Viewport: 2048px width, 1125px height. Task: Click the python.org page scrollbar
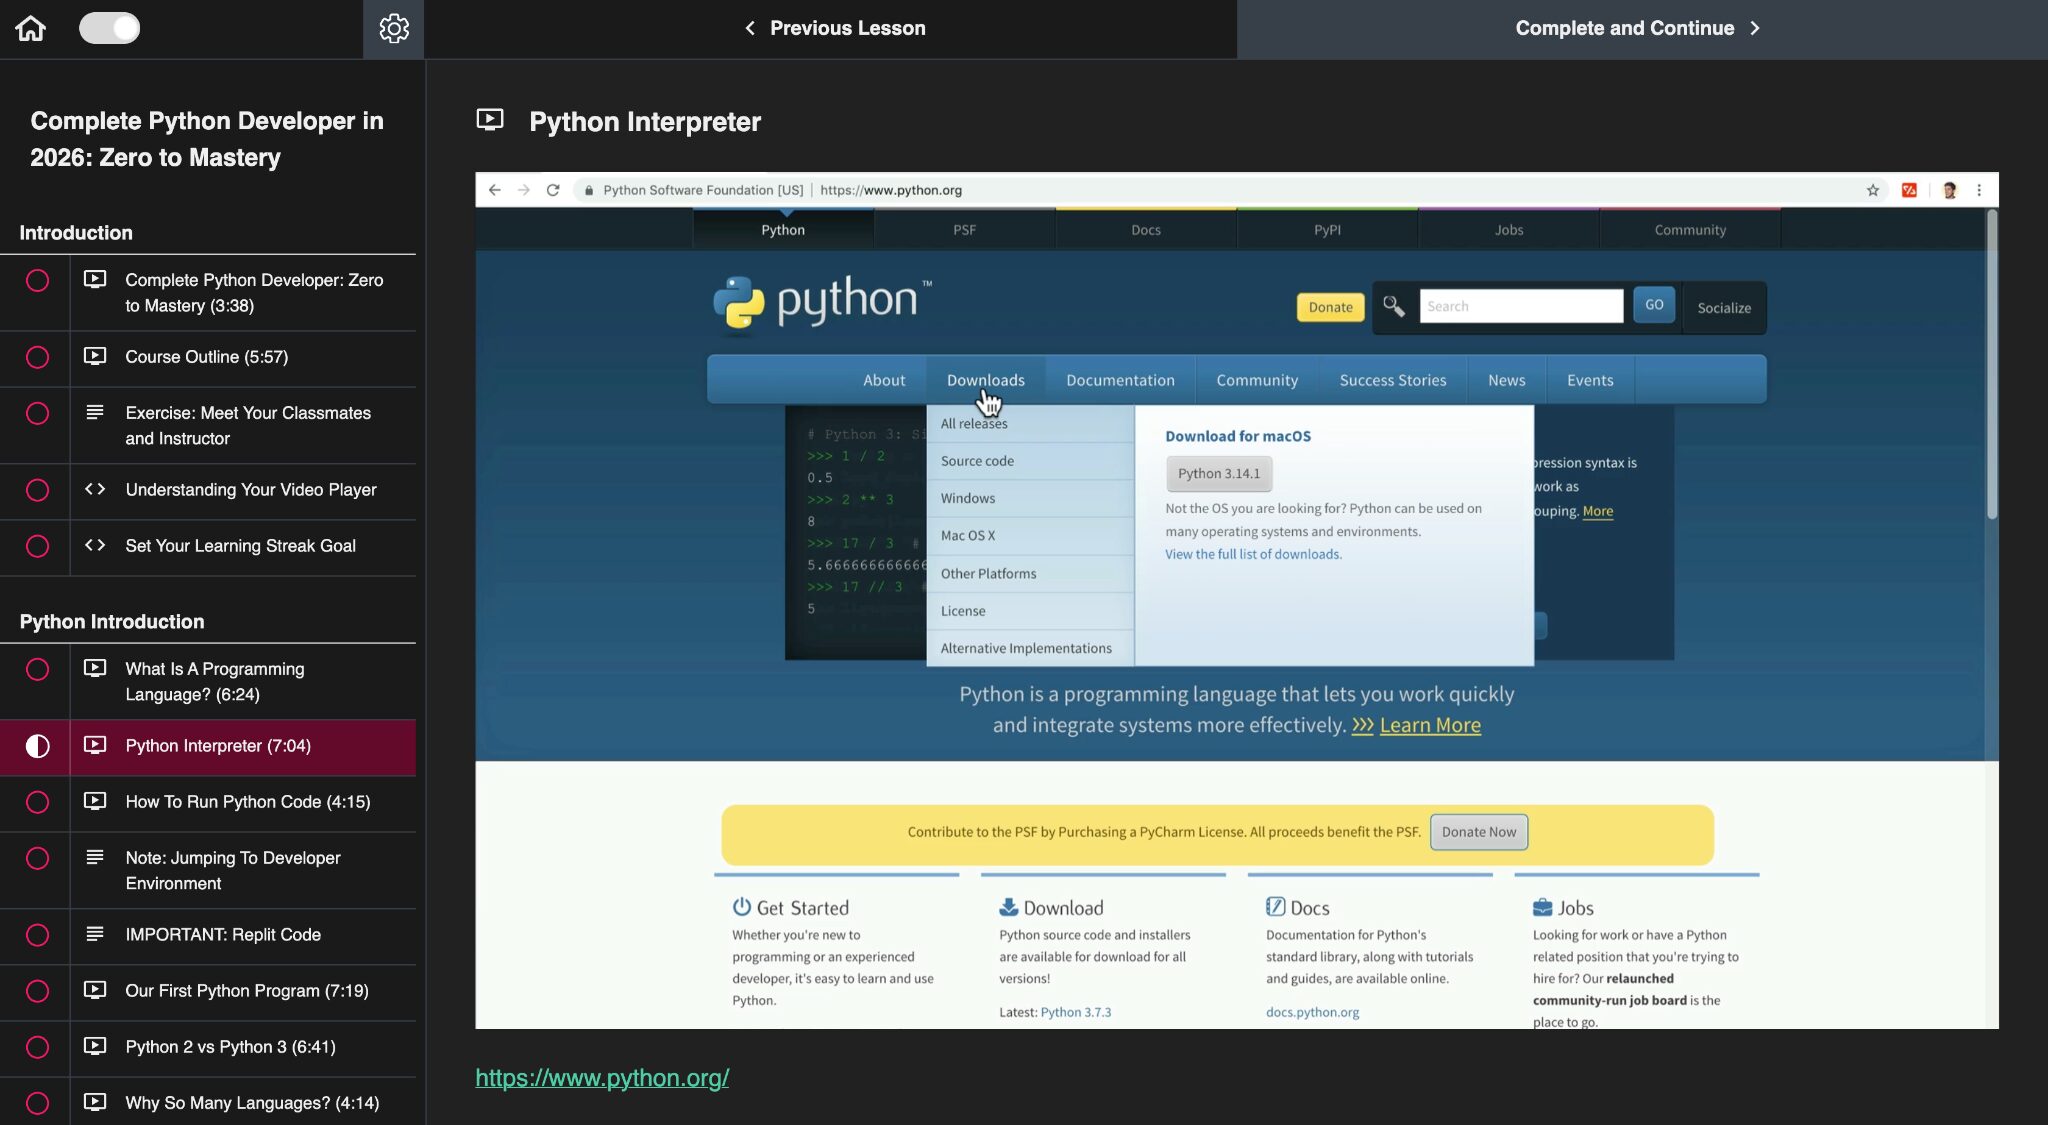point(1991,365)
